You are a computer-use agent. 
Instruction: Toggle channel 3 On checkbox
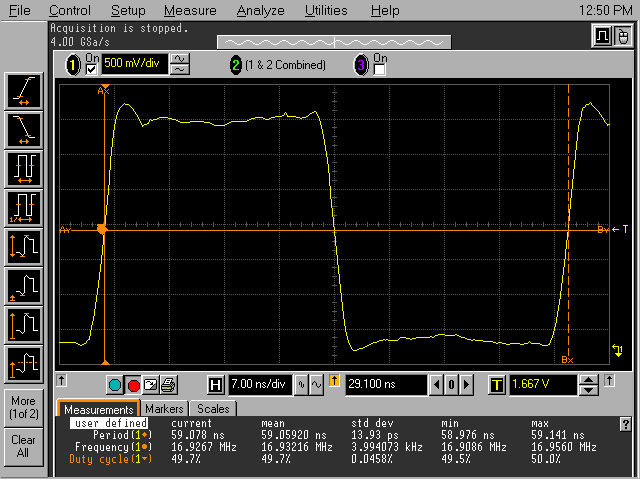click(x=379, y=70)
